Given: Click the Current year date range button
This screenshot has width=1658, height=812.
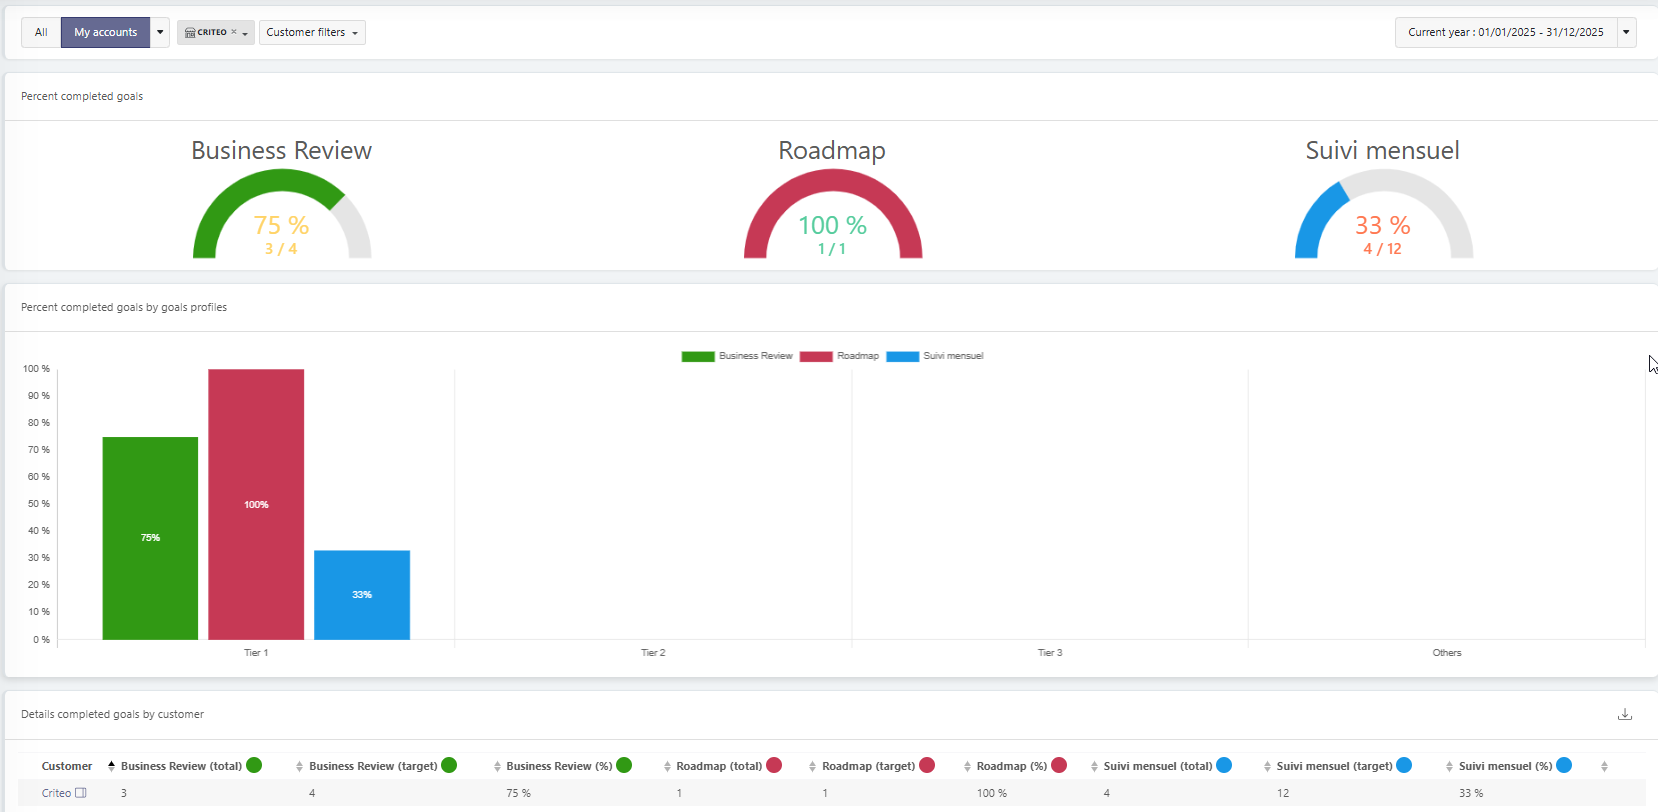Looking at the screenshot, I should pyautogui.click(x=1505, y=32).
